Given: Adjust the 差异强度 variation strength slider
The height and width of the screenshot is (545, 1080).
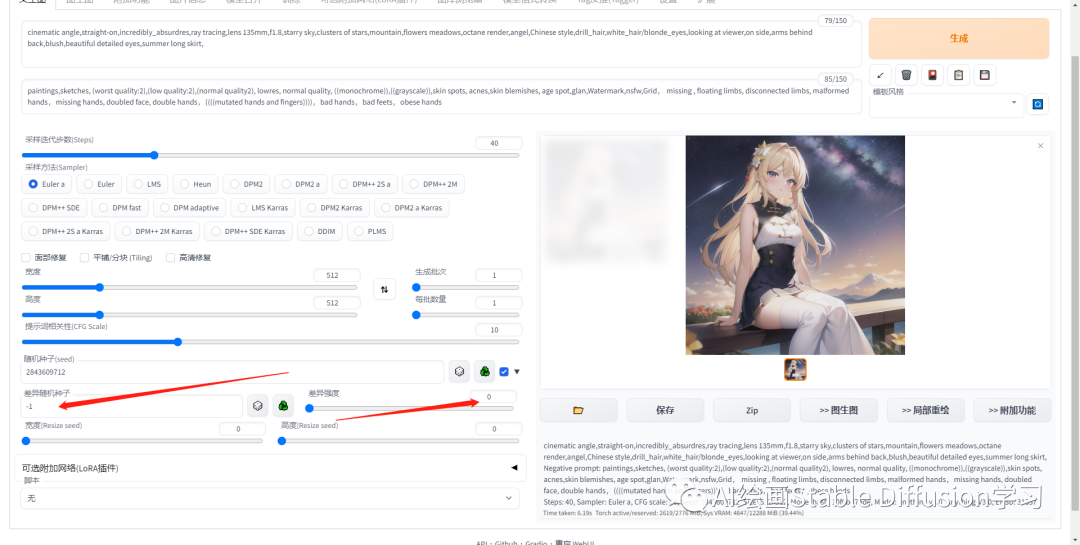Looking at the screenshot, I should pos(409,409).
